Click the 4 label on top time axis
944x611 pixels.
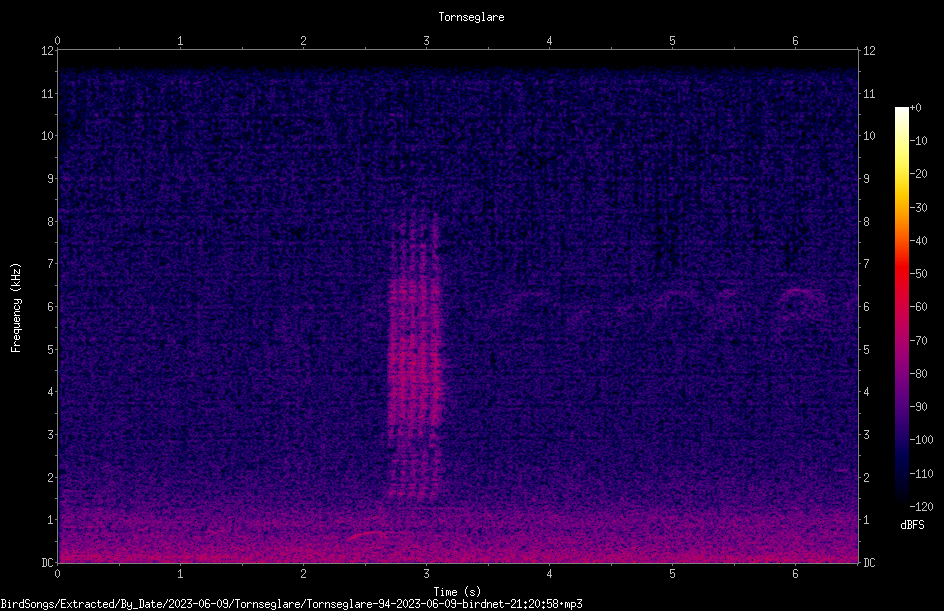pyautogui.click(x=549, y=41)
